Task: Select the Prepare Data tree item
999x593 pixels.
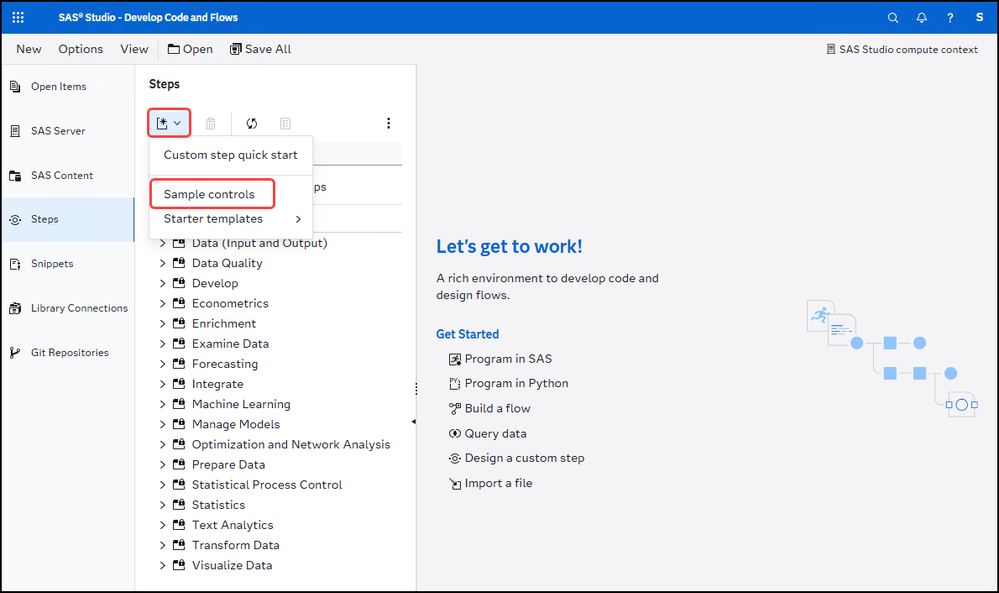Action: (228, 464)
